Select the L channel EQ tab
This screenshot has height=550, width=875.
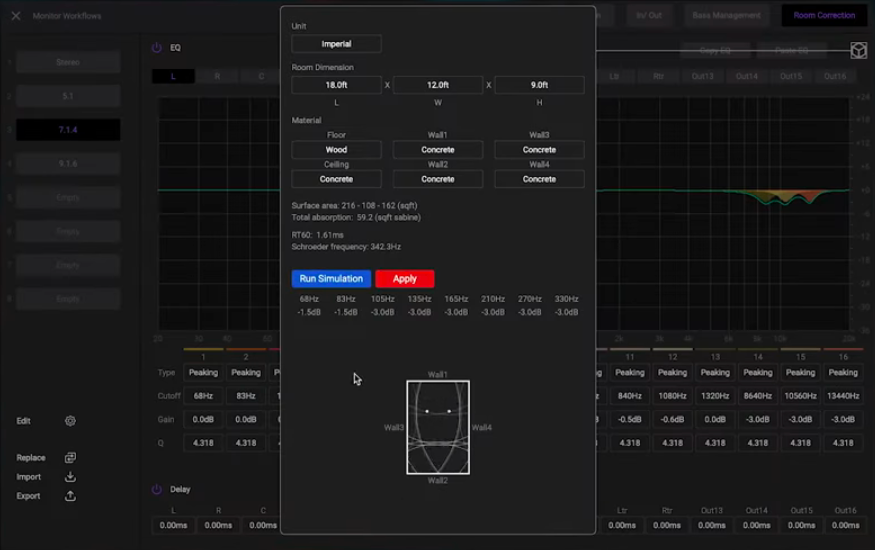[173, 76]
